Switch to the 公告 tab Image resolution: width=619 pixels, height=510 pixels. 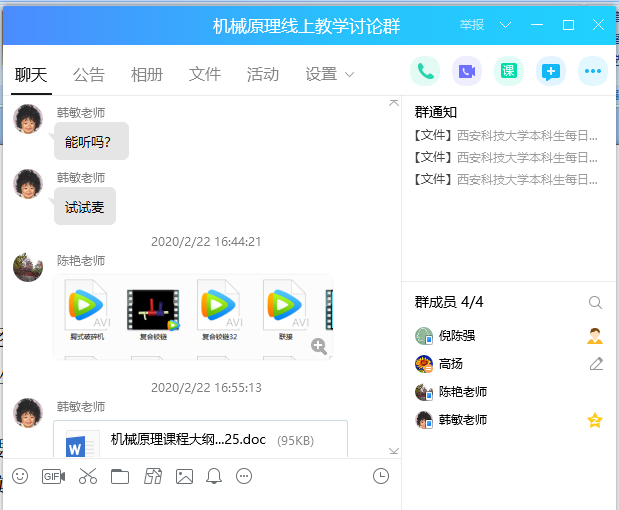(x=89, y=74)
